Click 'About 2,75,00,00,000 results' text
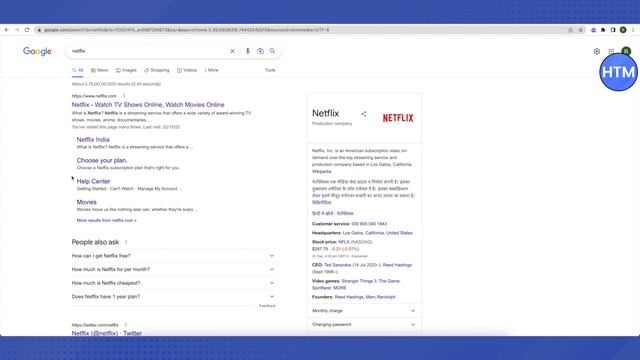 [x=116, y=84]
